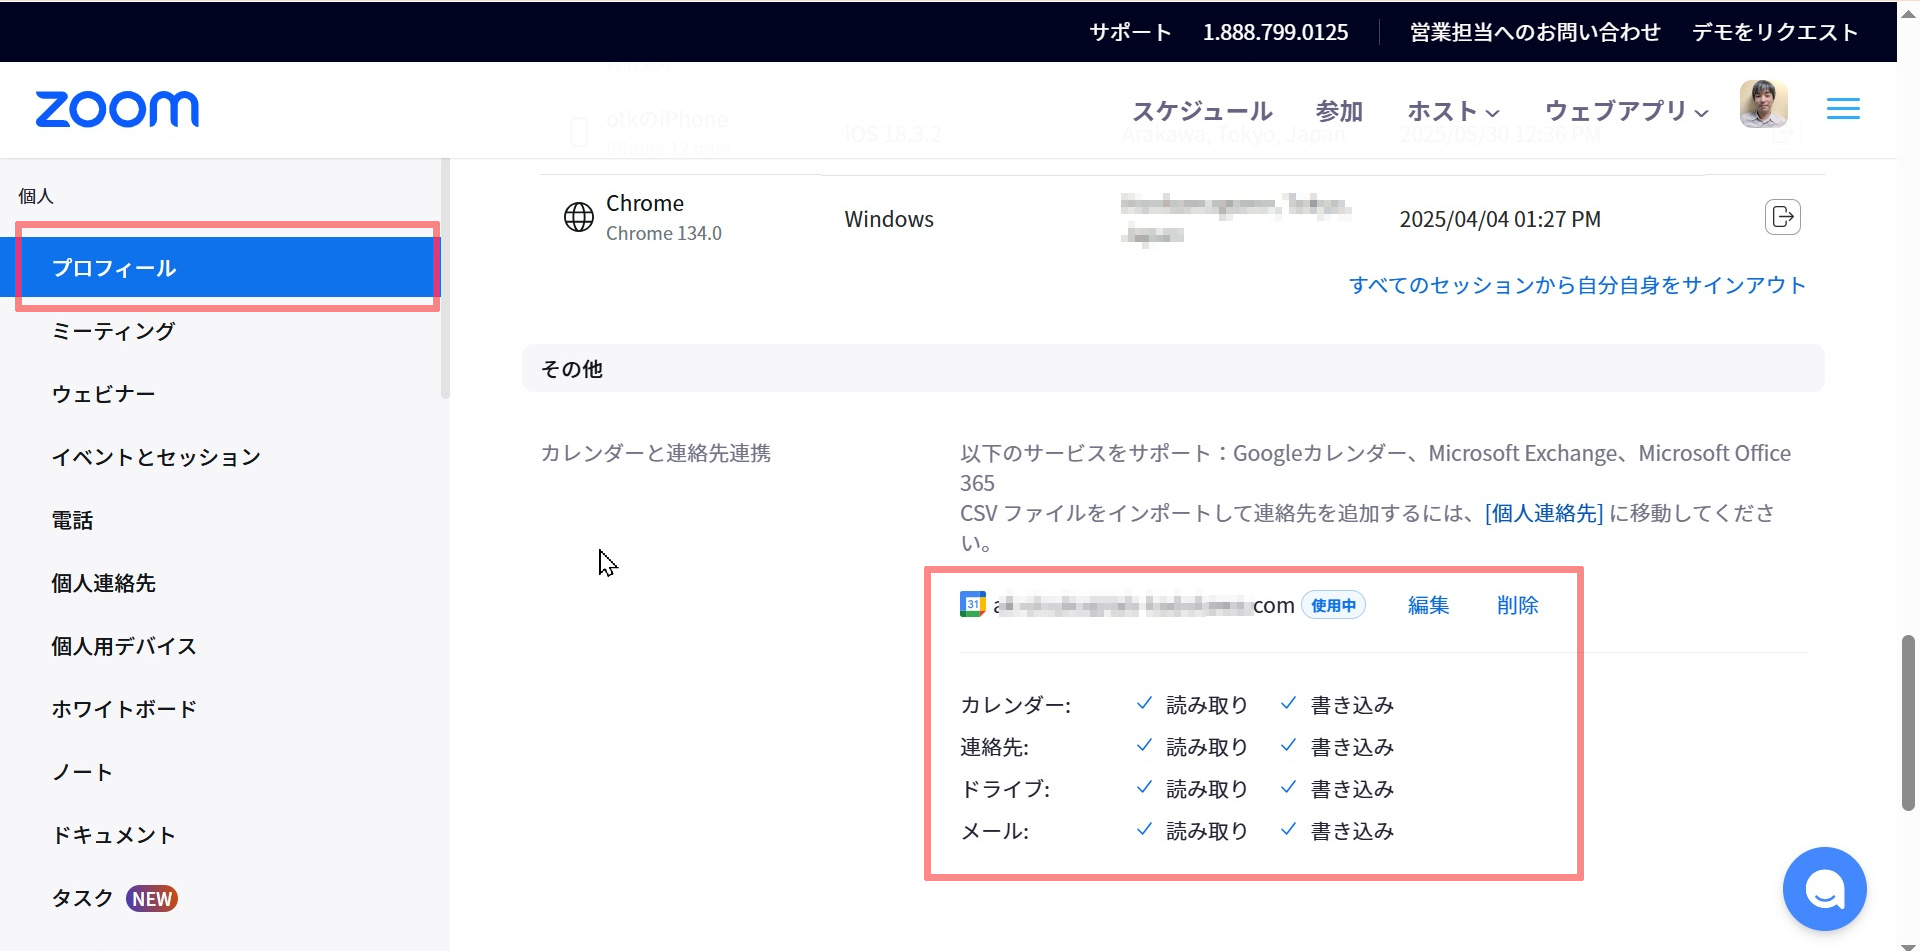Click the sidebar scrollbar thumb
The width and height of the screenshot is (1920, 951).
pyautogui.click(x=445, y=278)
